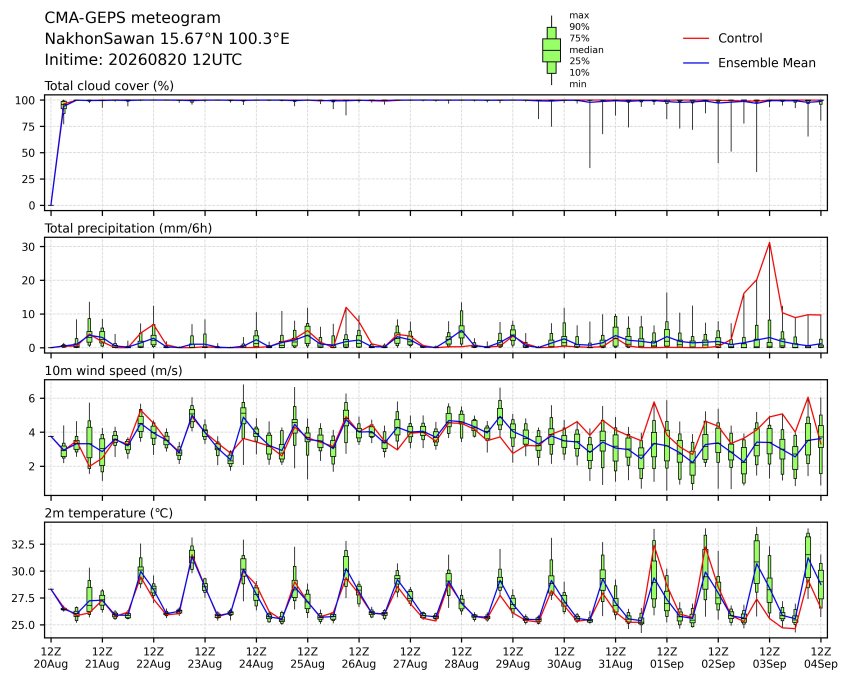The width and height of the screenshot is (849, 681).
Task: Click the '10m wind speed (m/s)' panel title
Action: [113, 371]
